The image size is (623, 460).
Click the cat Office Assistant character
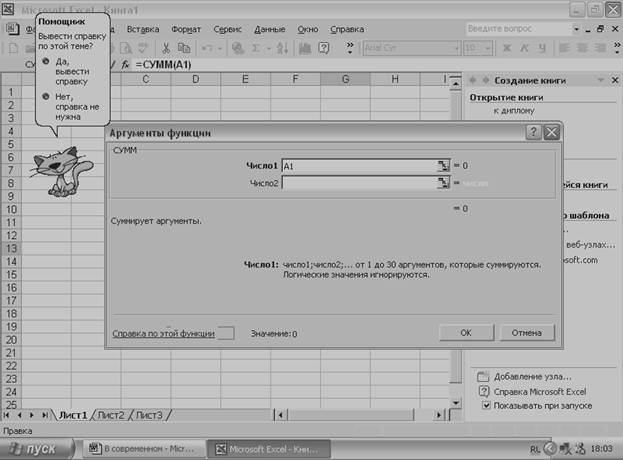point(62,172)
